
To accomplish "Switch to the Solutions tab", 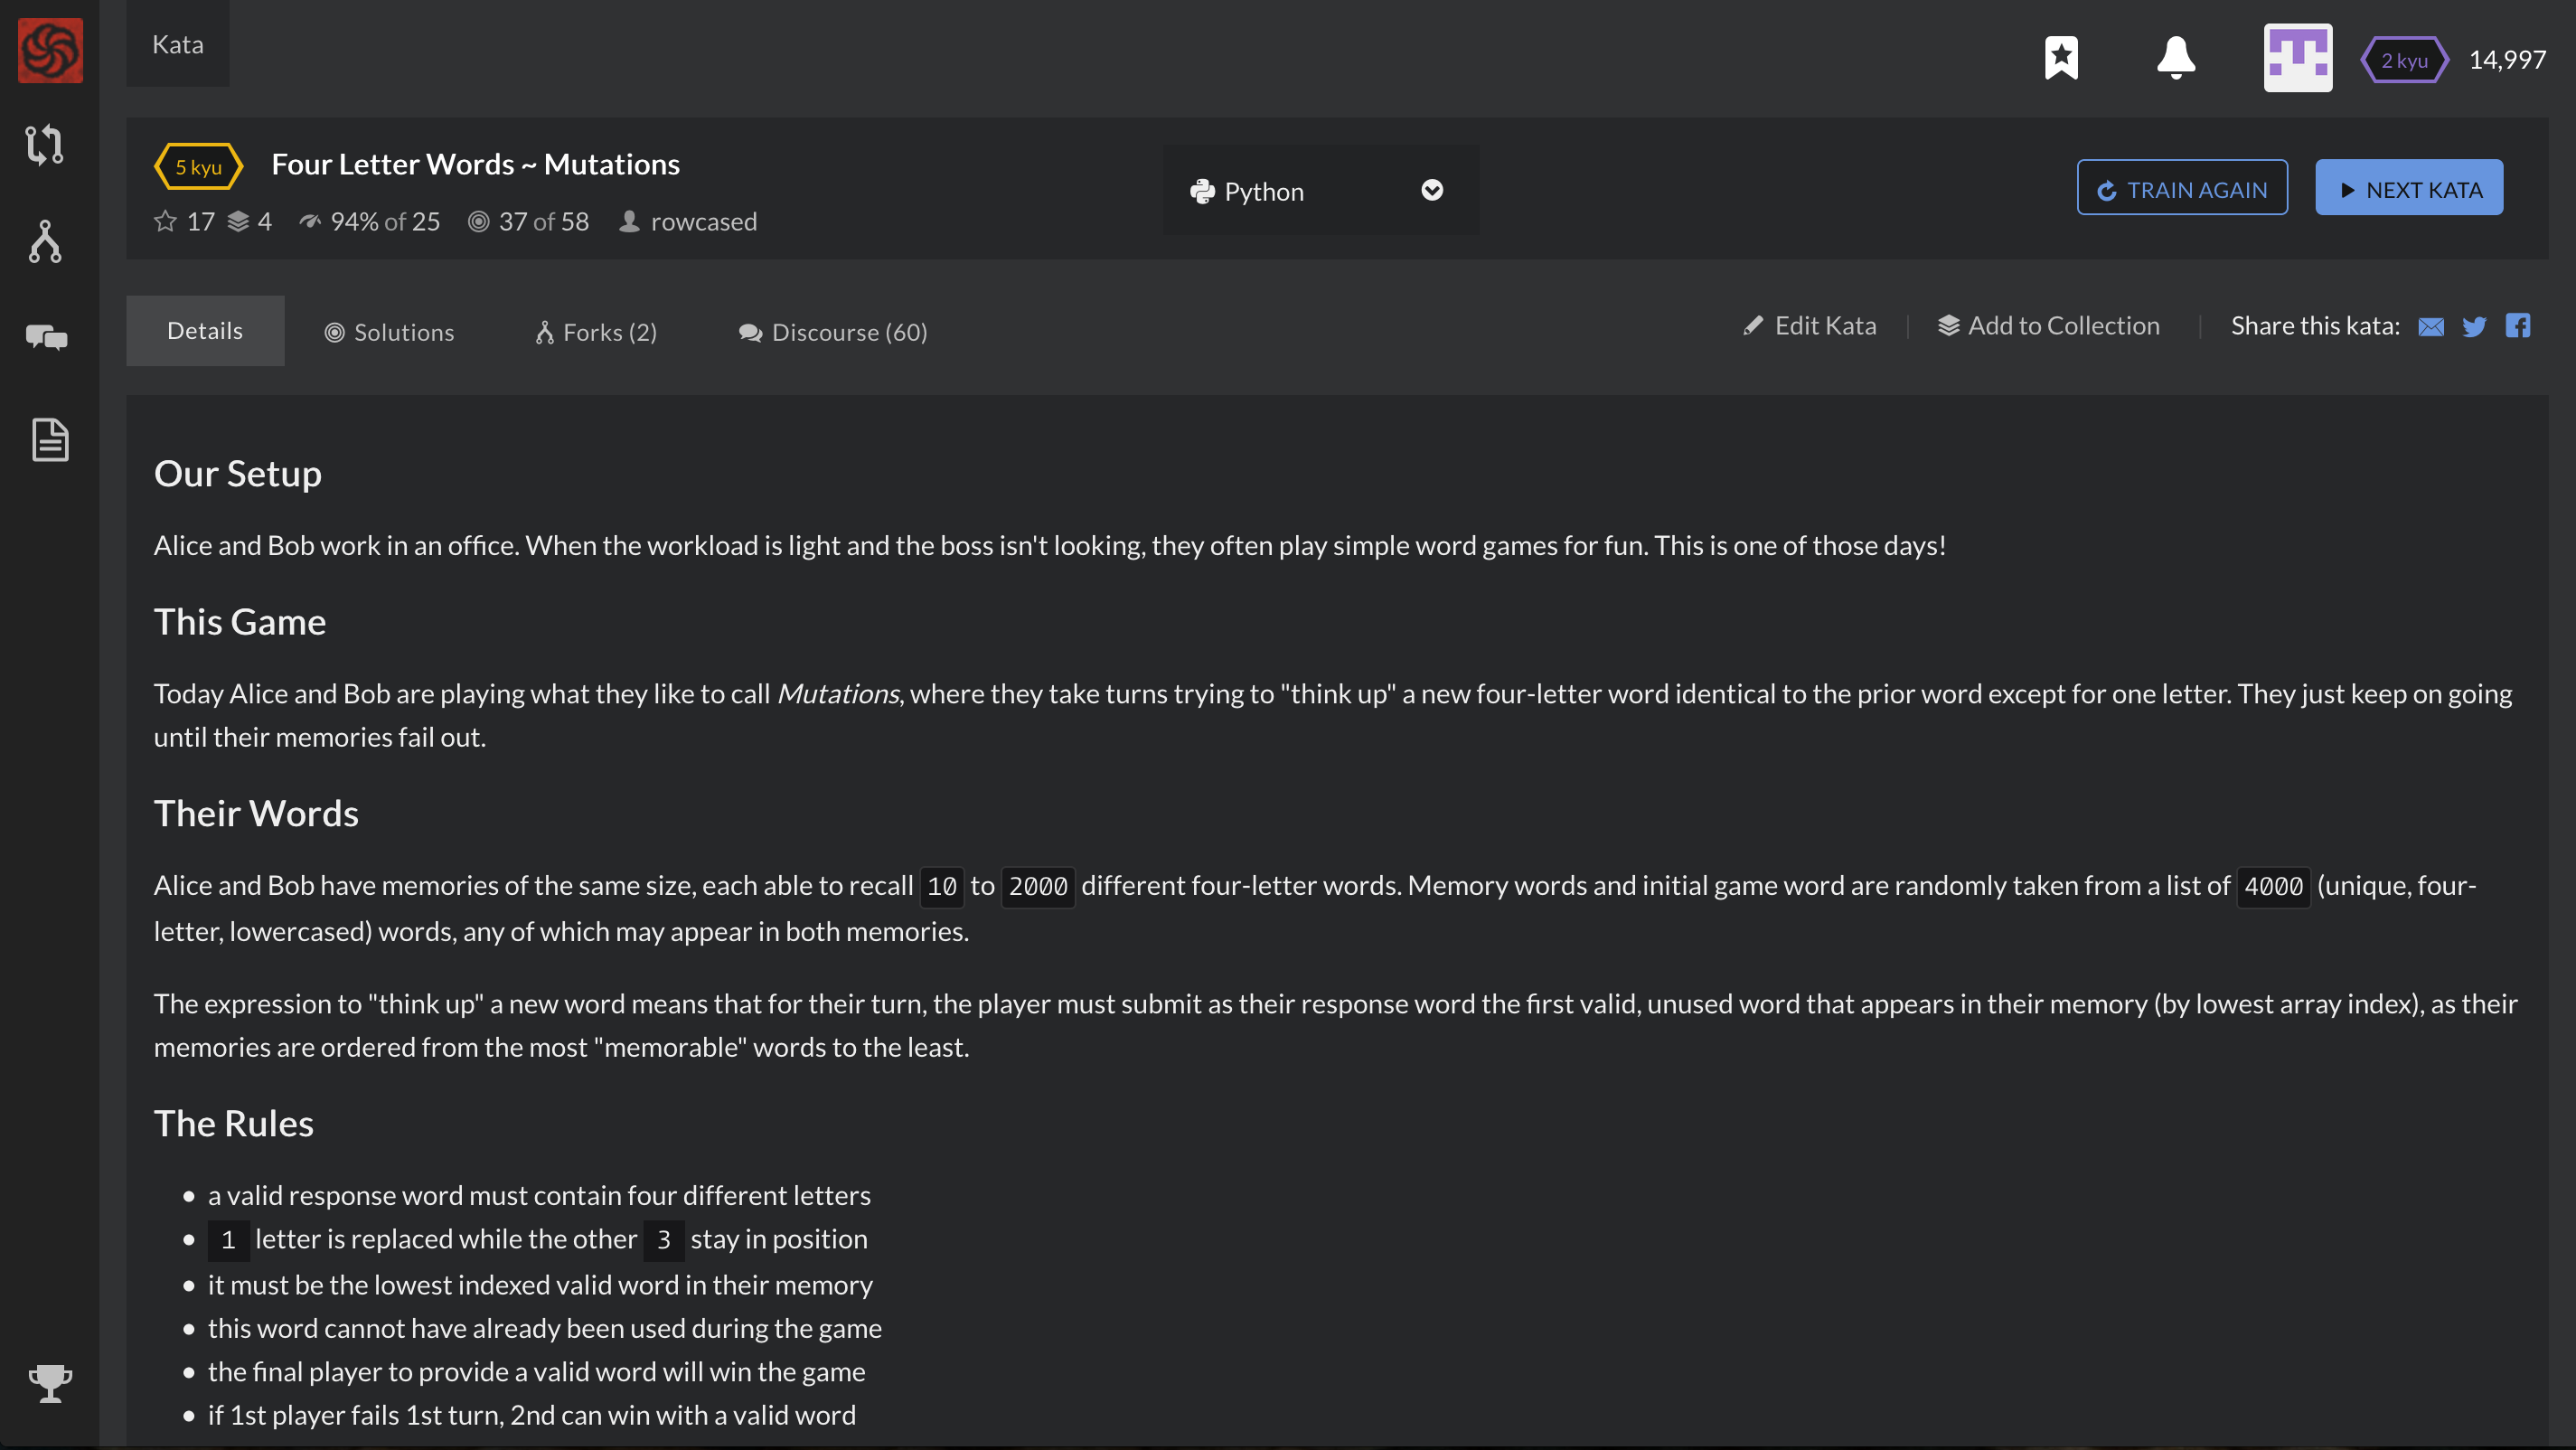I will (389, 332).
